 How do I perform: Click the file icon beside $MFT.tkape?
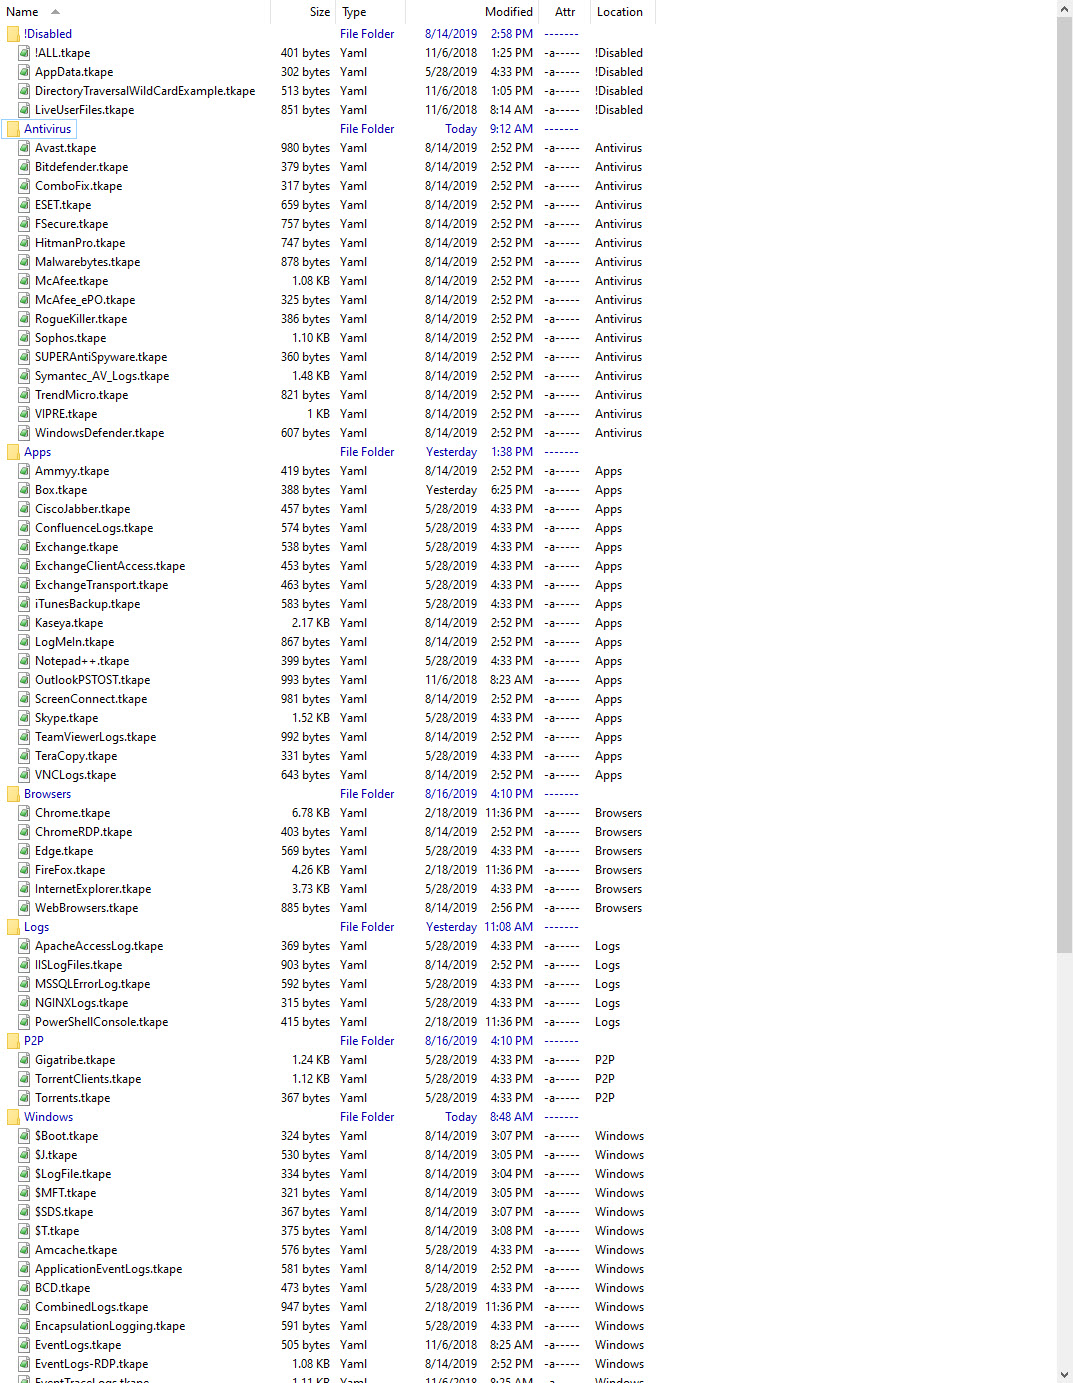24,1193
